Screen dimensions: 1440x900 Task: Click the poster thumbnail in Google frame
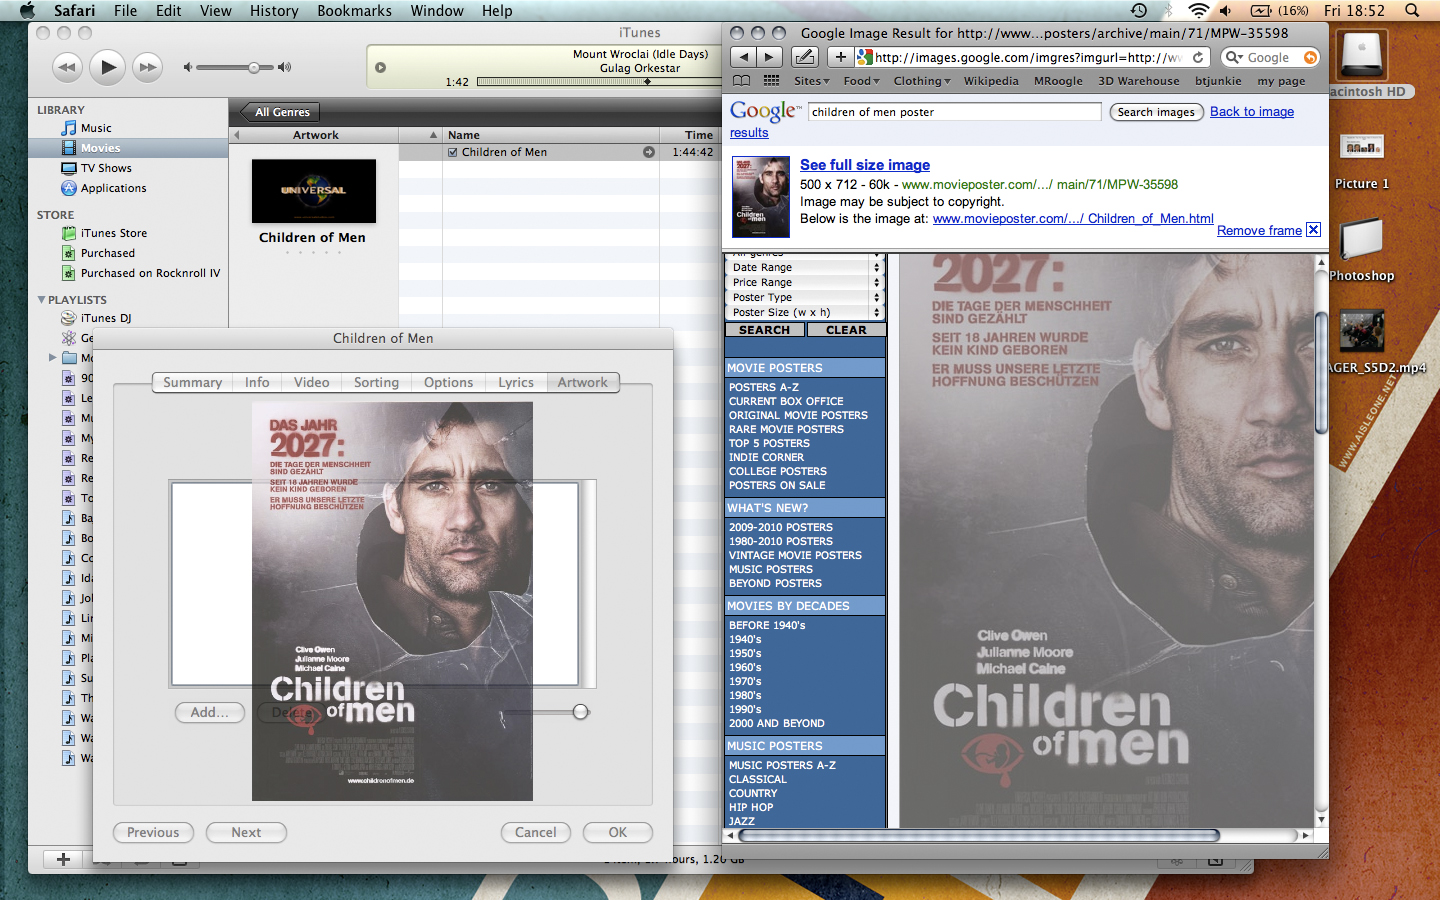761,197
